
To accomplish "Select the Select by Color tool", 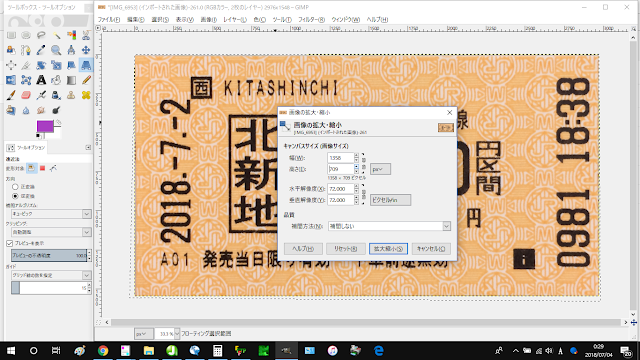I will [71, 35].
